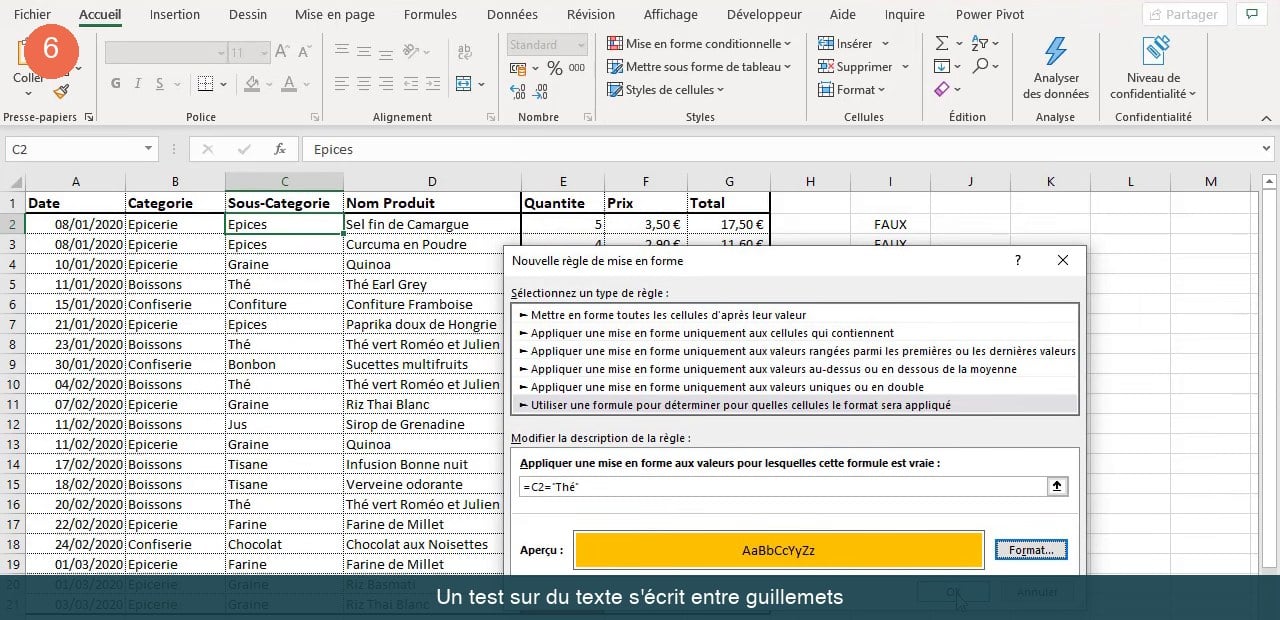Click the Sous-Categorie header cell
The image size is (1280, 620).
pyautogui.click(x=284, y=203)
